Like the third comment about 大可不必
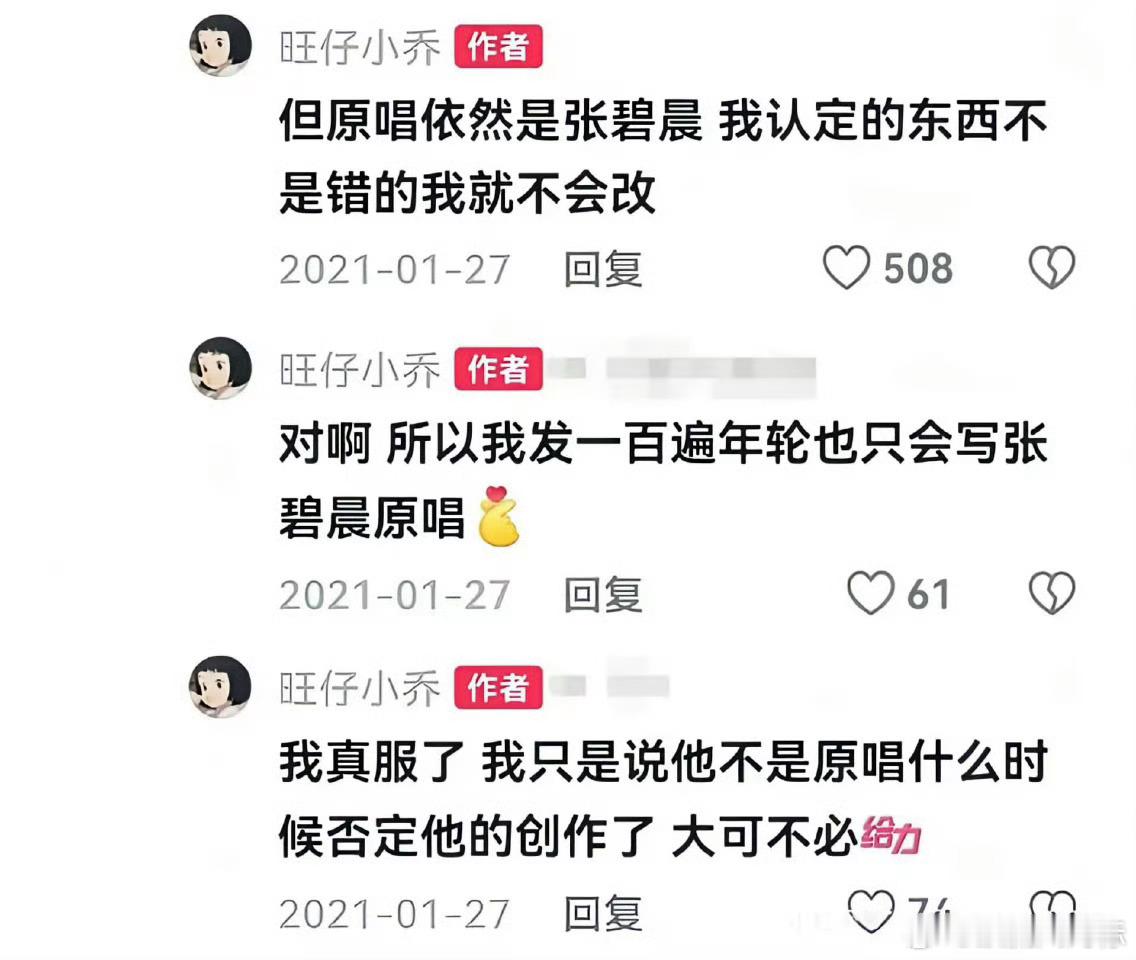The image size is (1136, 960). [x=871, y=910]
